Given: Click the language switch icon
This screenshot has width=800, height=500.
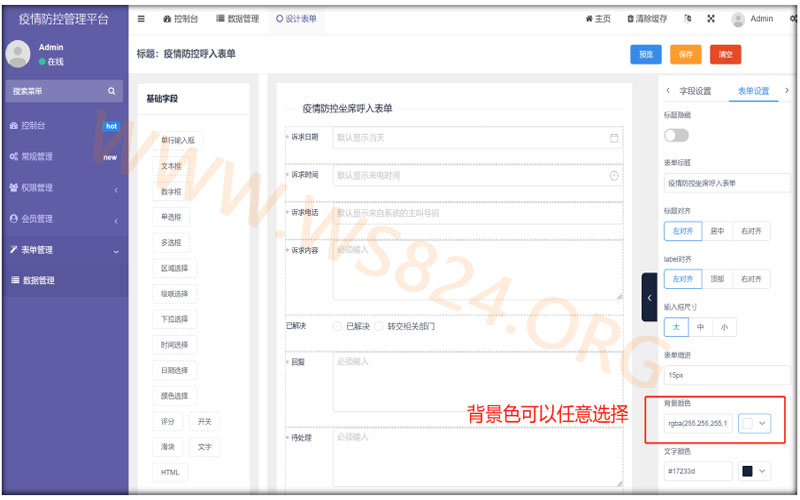Looking at the screenshot, I should [x=688, y=19].
